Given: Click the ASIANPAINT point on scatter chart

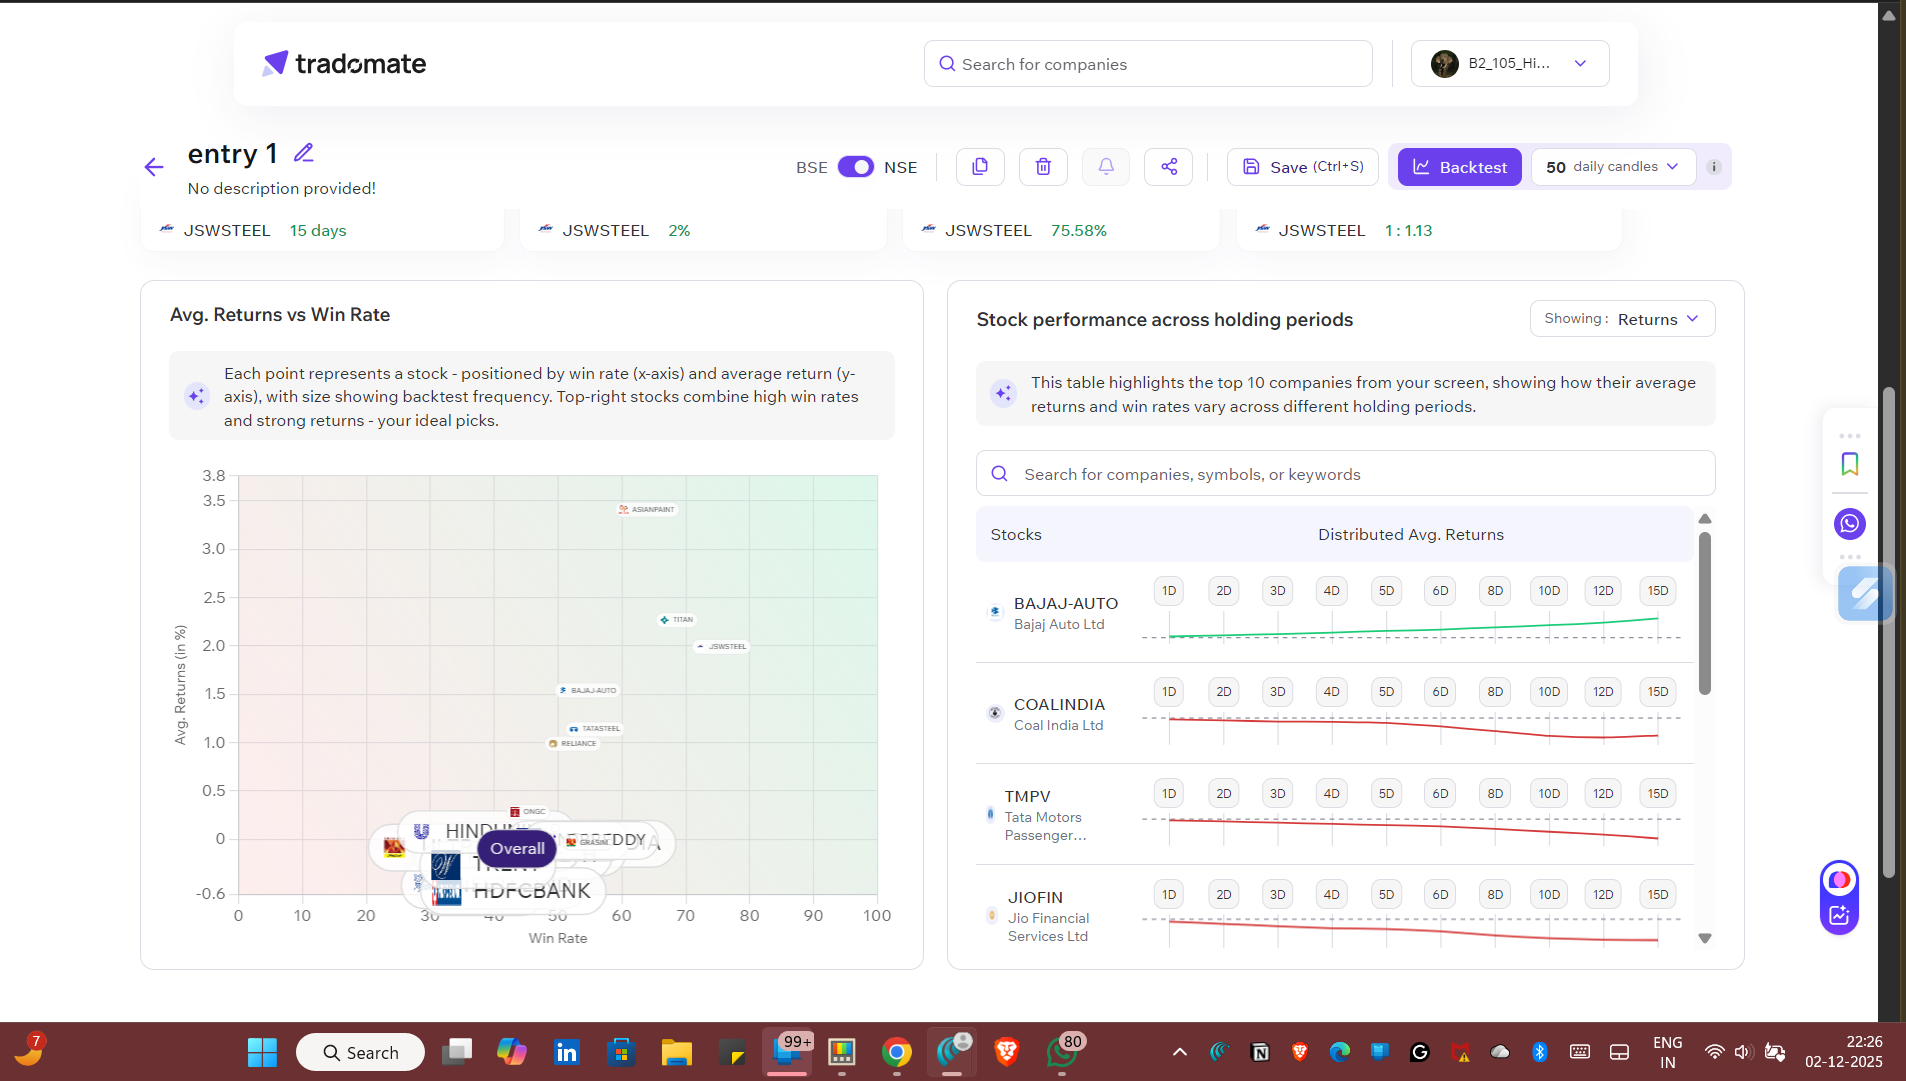Looking at the screenshot, I should 647,510.
